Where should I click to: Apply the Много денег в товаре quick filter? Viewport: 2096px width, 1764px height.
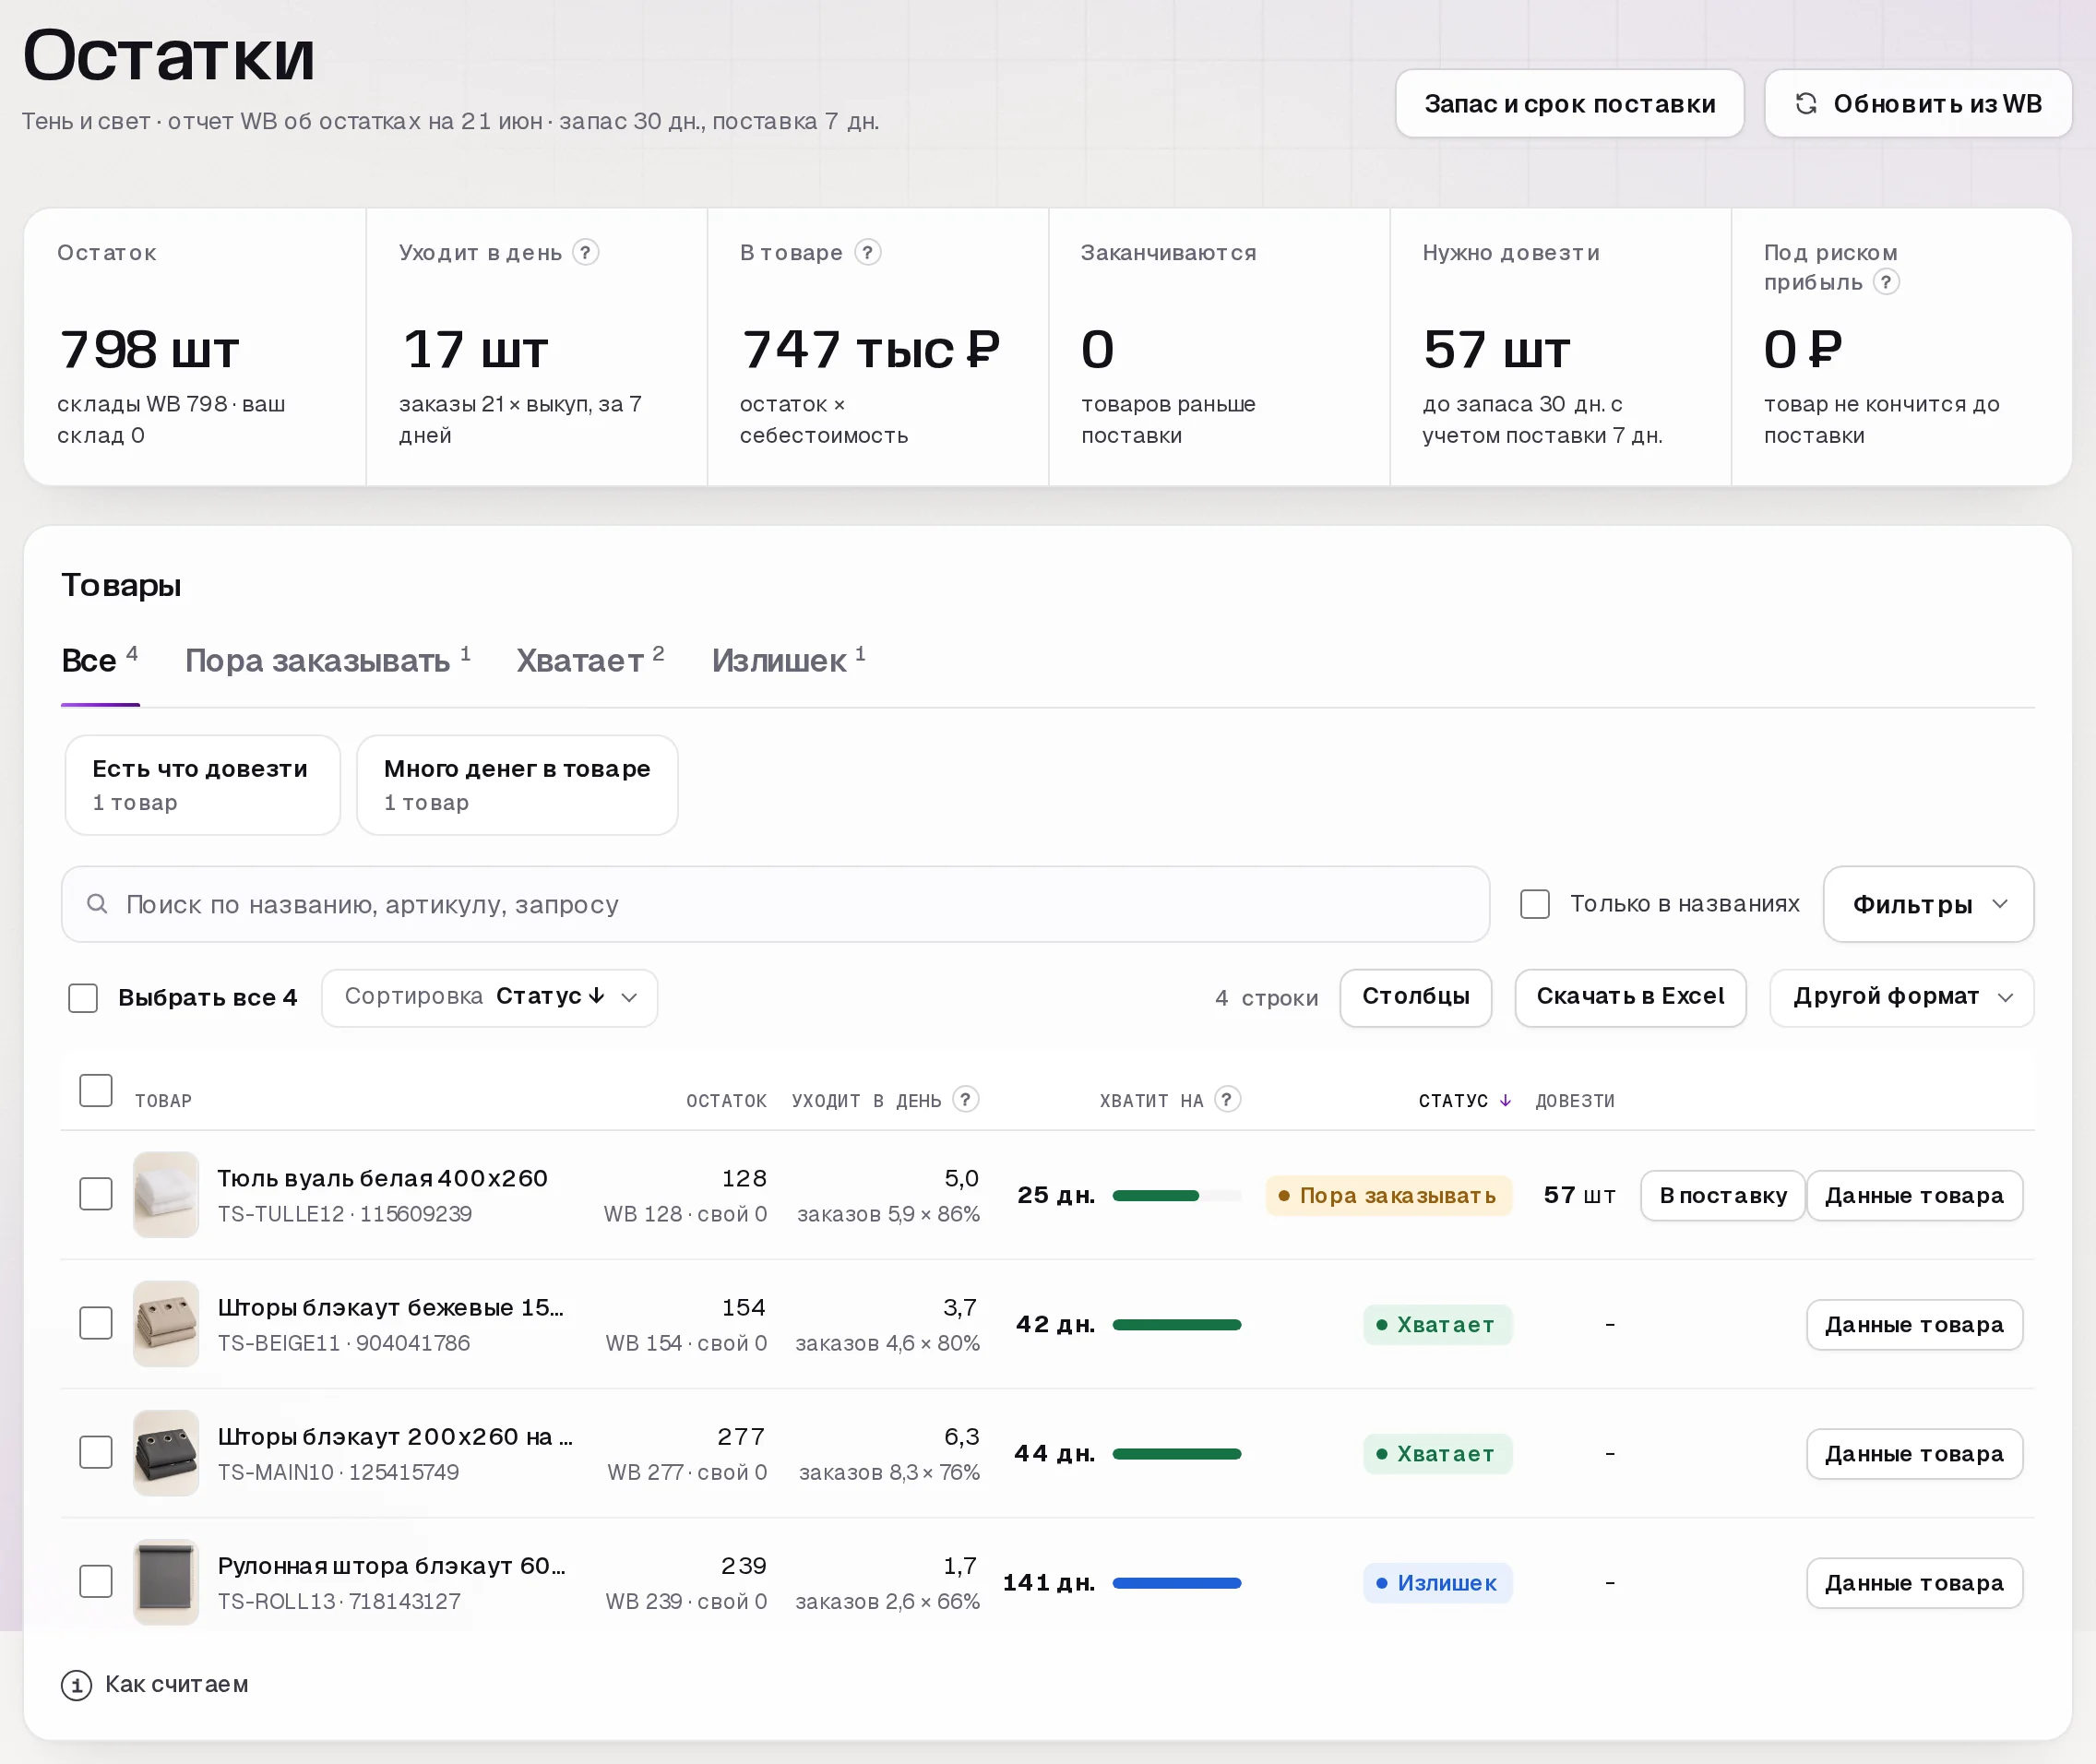517,785
